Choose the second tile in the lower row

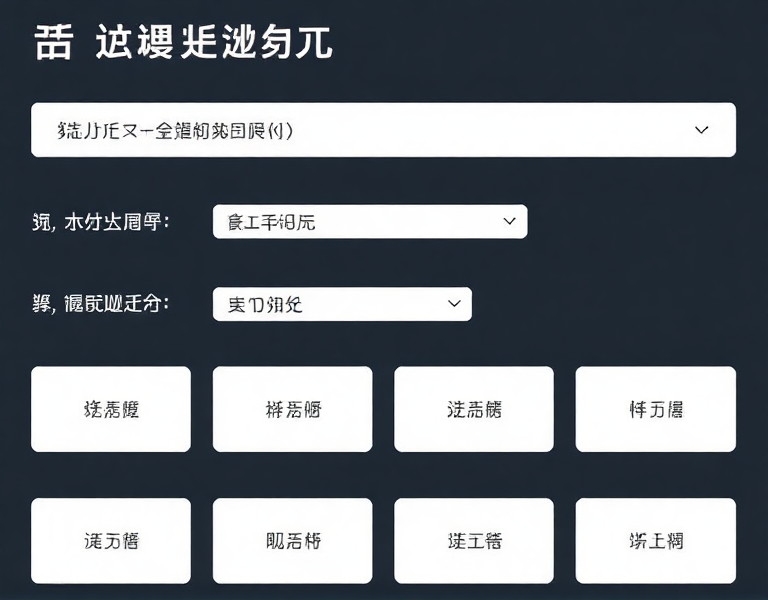tap(292, 541)
